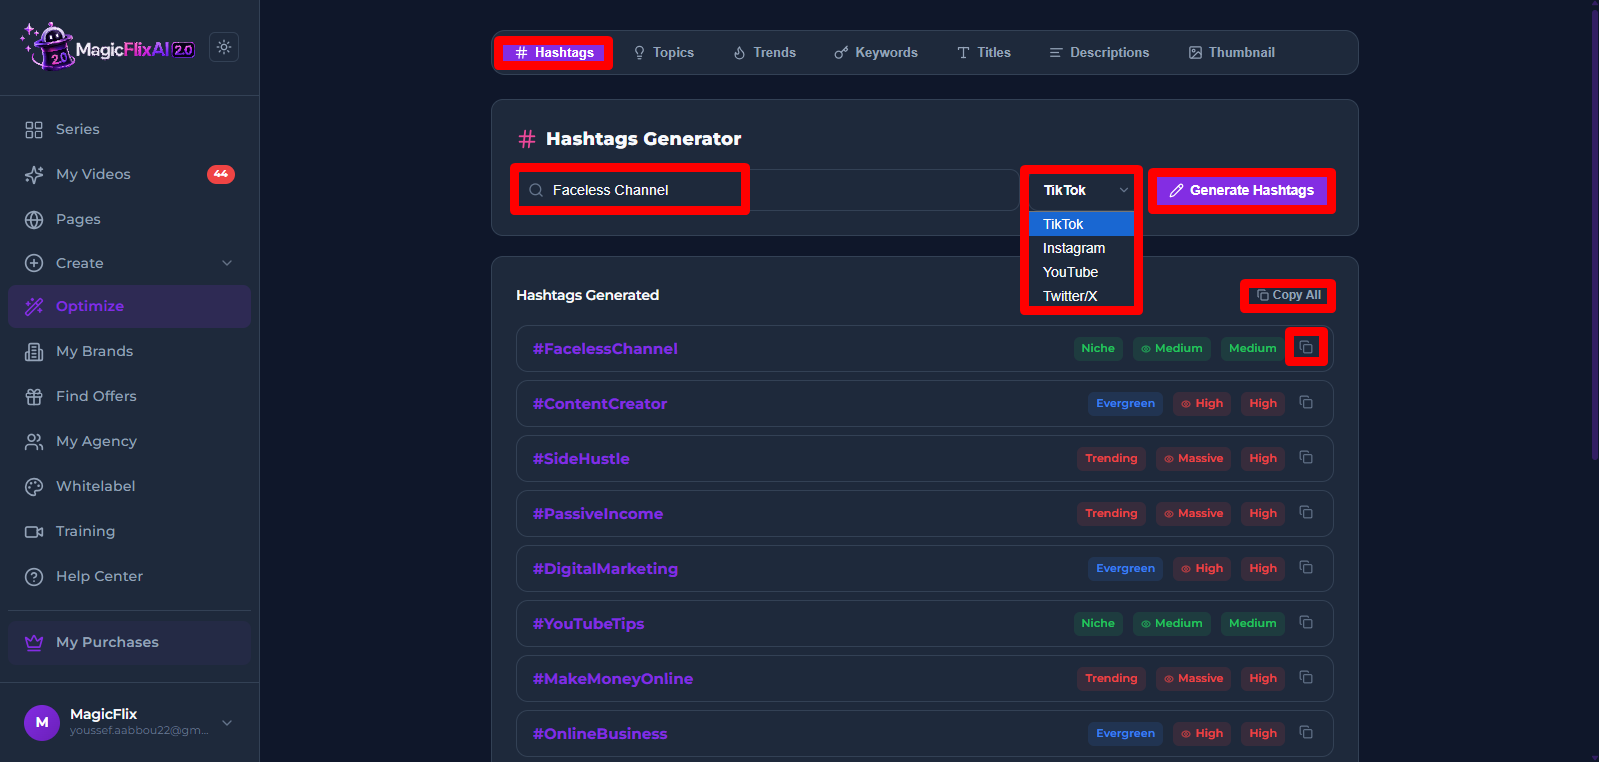Open the TikTok platform dropdown
The width and height of the screenshot is (1599, 762).
tap(1082, 190)
